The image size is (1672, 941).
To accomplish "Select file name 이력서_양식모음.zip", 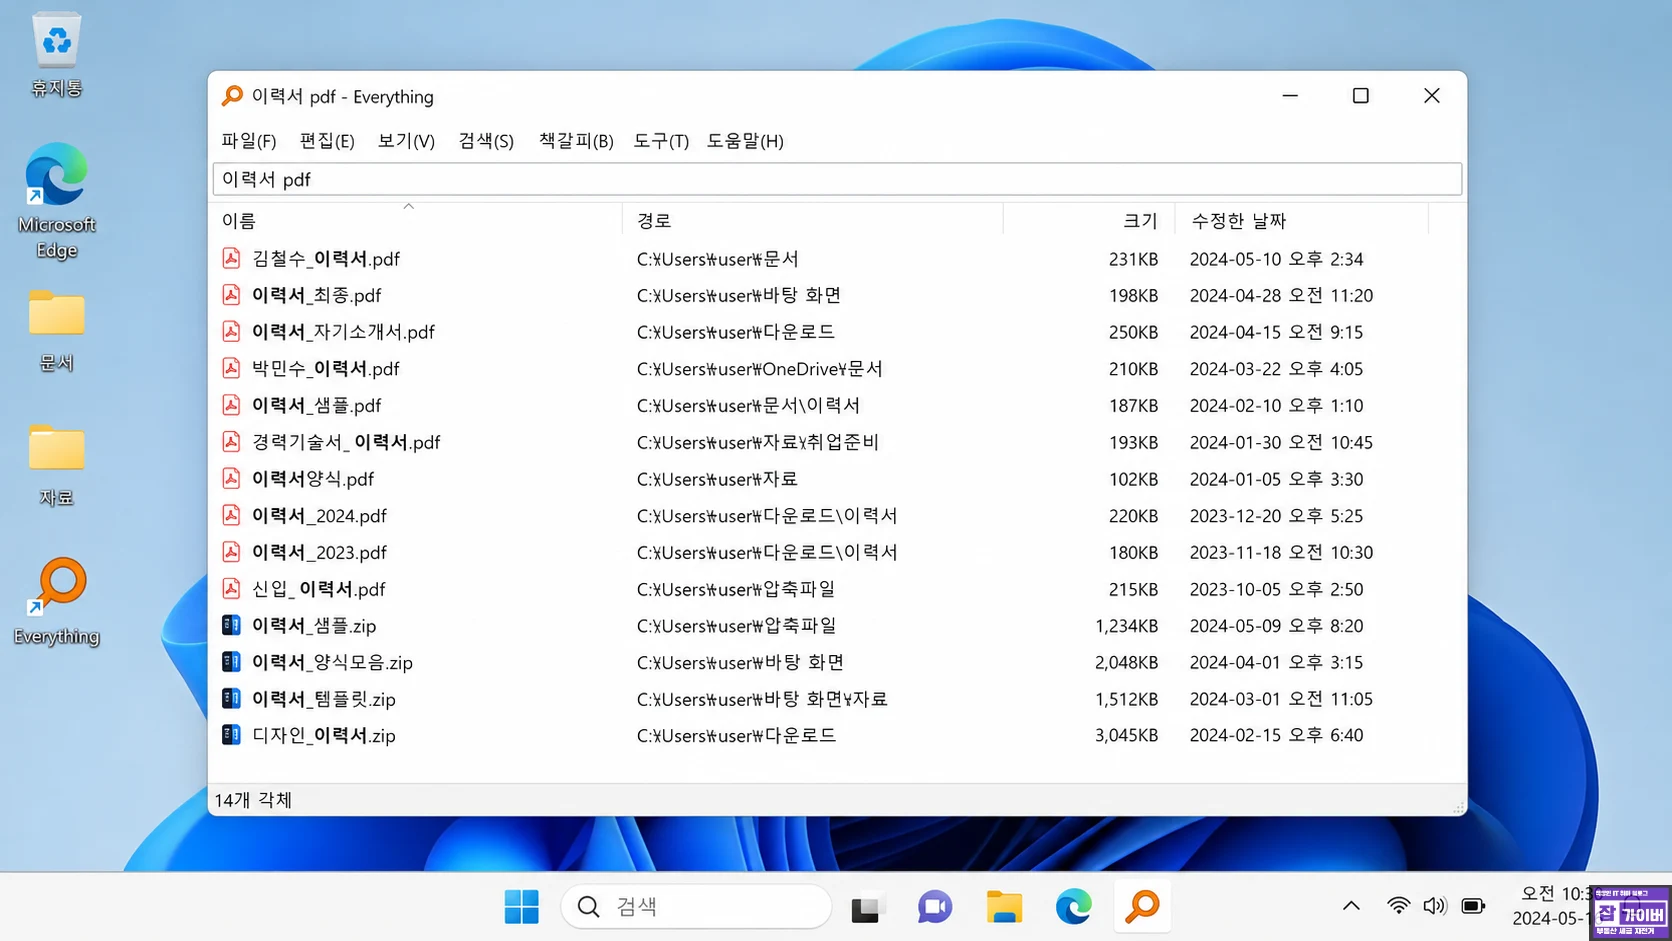I will [332, 663].
